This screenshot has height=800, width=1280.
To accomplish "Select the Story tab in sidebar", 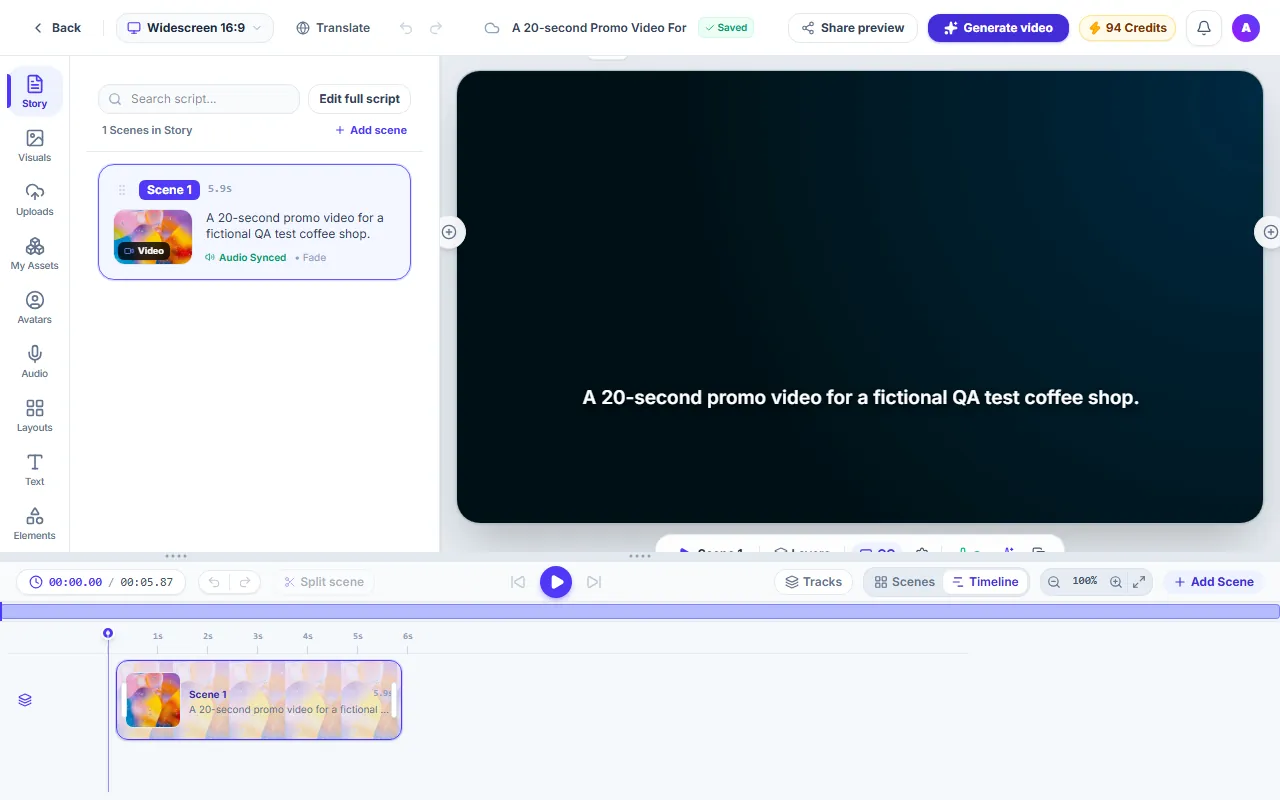I will 35,92.
